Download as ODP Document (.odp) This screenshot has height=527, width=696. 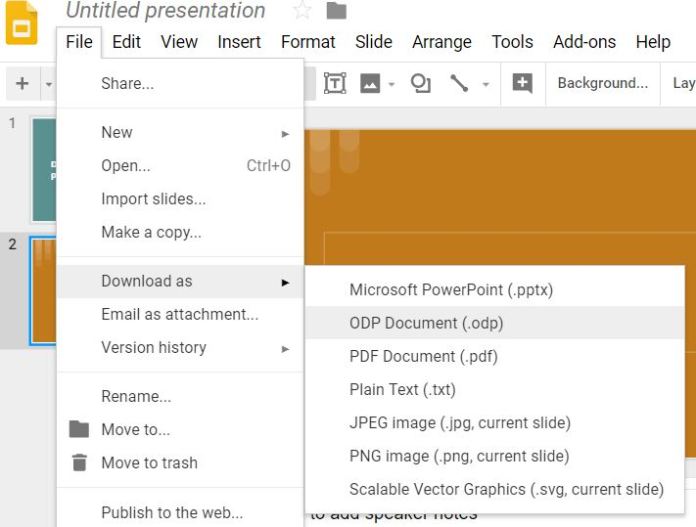pyautogui.click(x=495, y=323)
